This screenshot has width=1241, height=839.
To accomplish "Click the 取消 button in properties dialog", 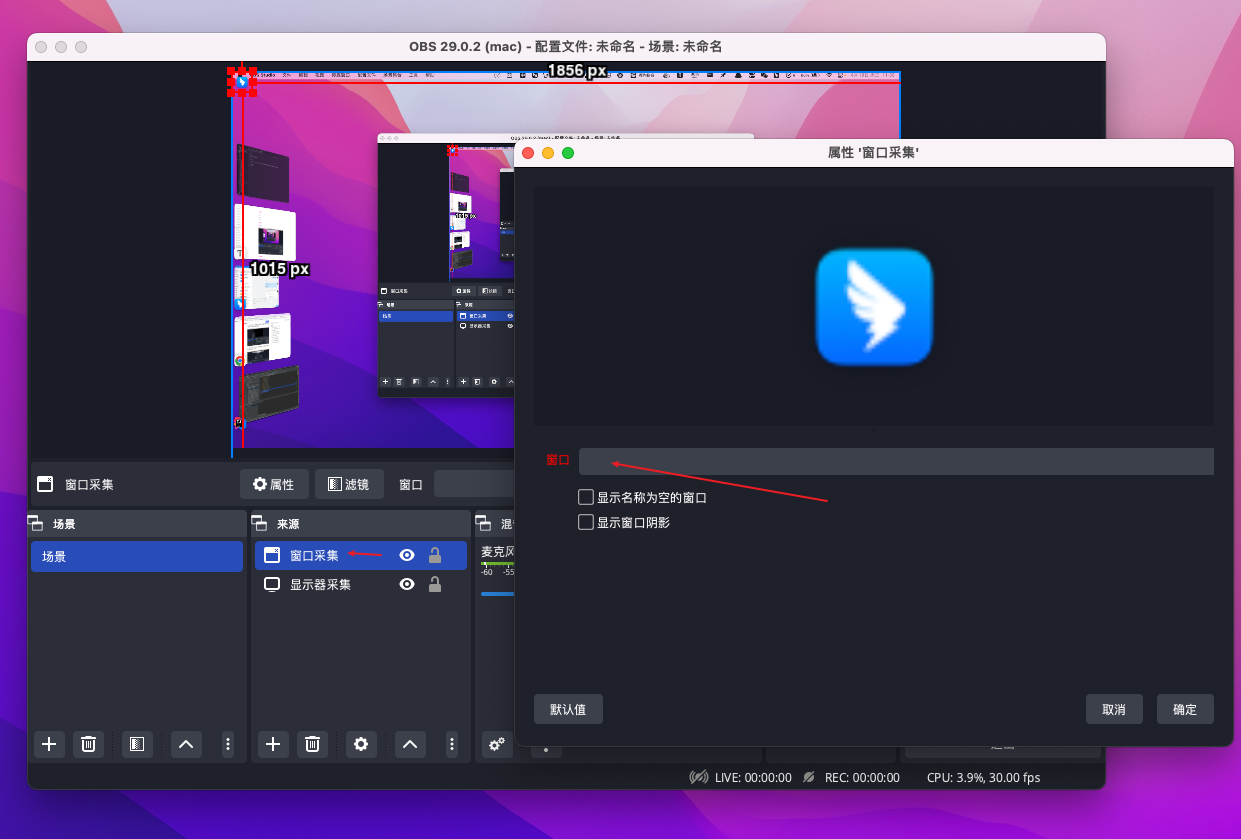I will point(1113,709).
